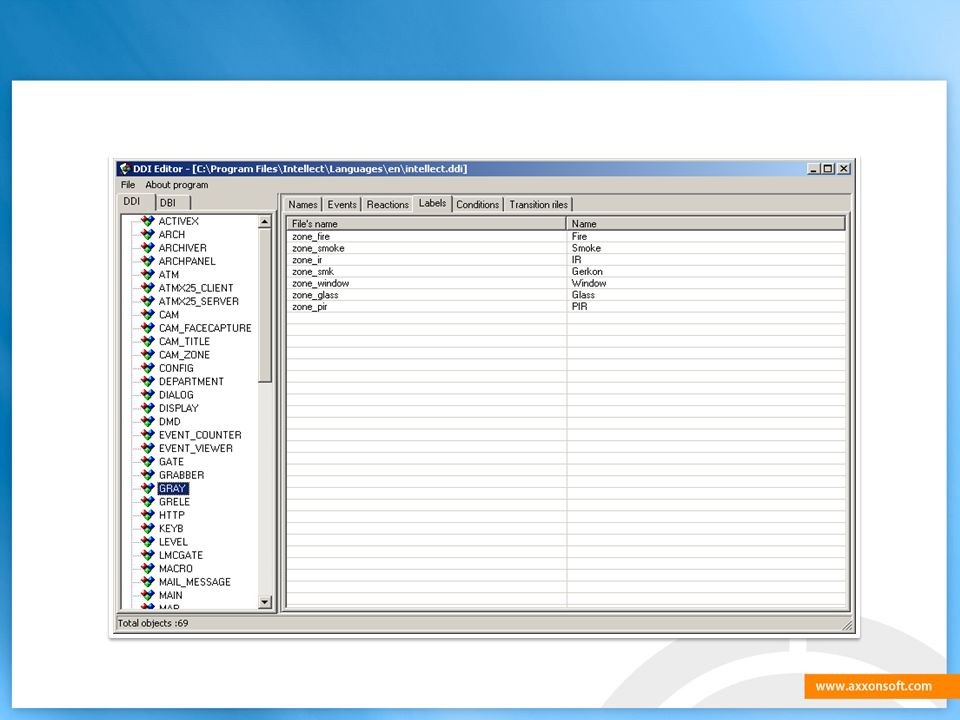Click the icon beside ATMX25_SERVER
This screenshot has width=960, height=720.
(148, 301)
